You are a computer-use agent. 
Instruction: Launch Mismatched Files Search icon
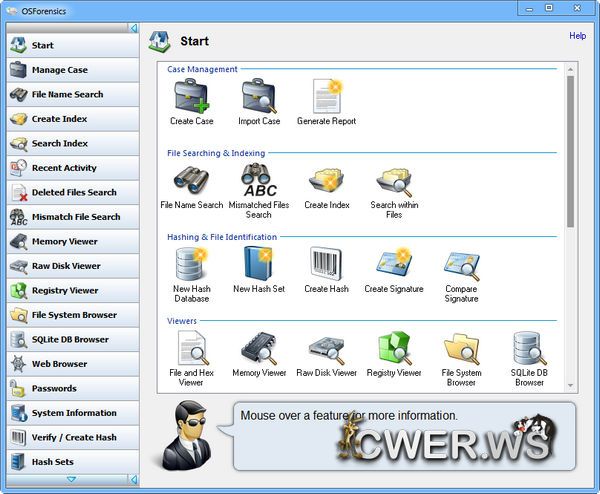(x=259, y=180)
